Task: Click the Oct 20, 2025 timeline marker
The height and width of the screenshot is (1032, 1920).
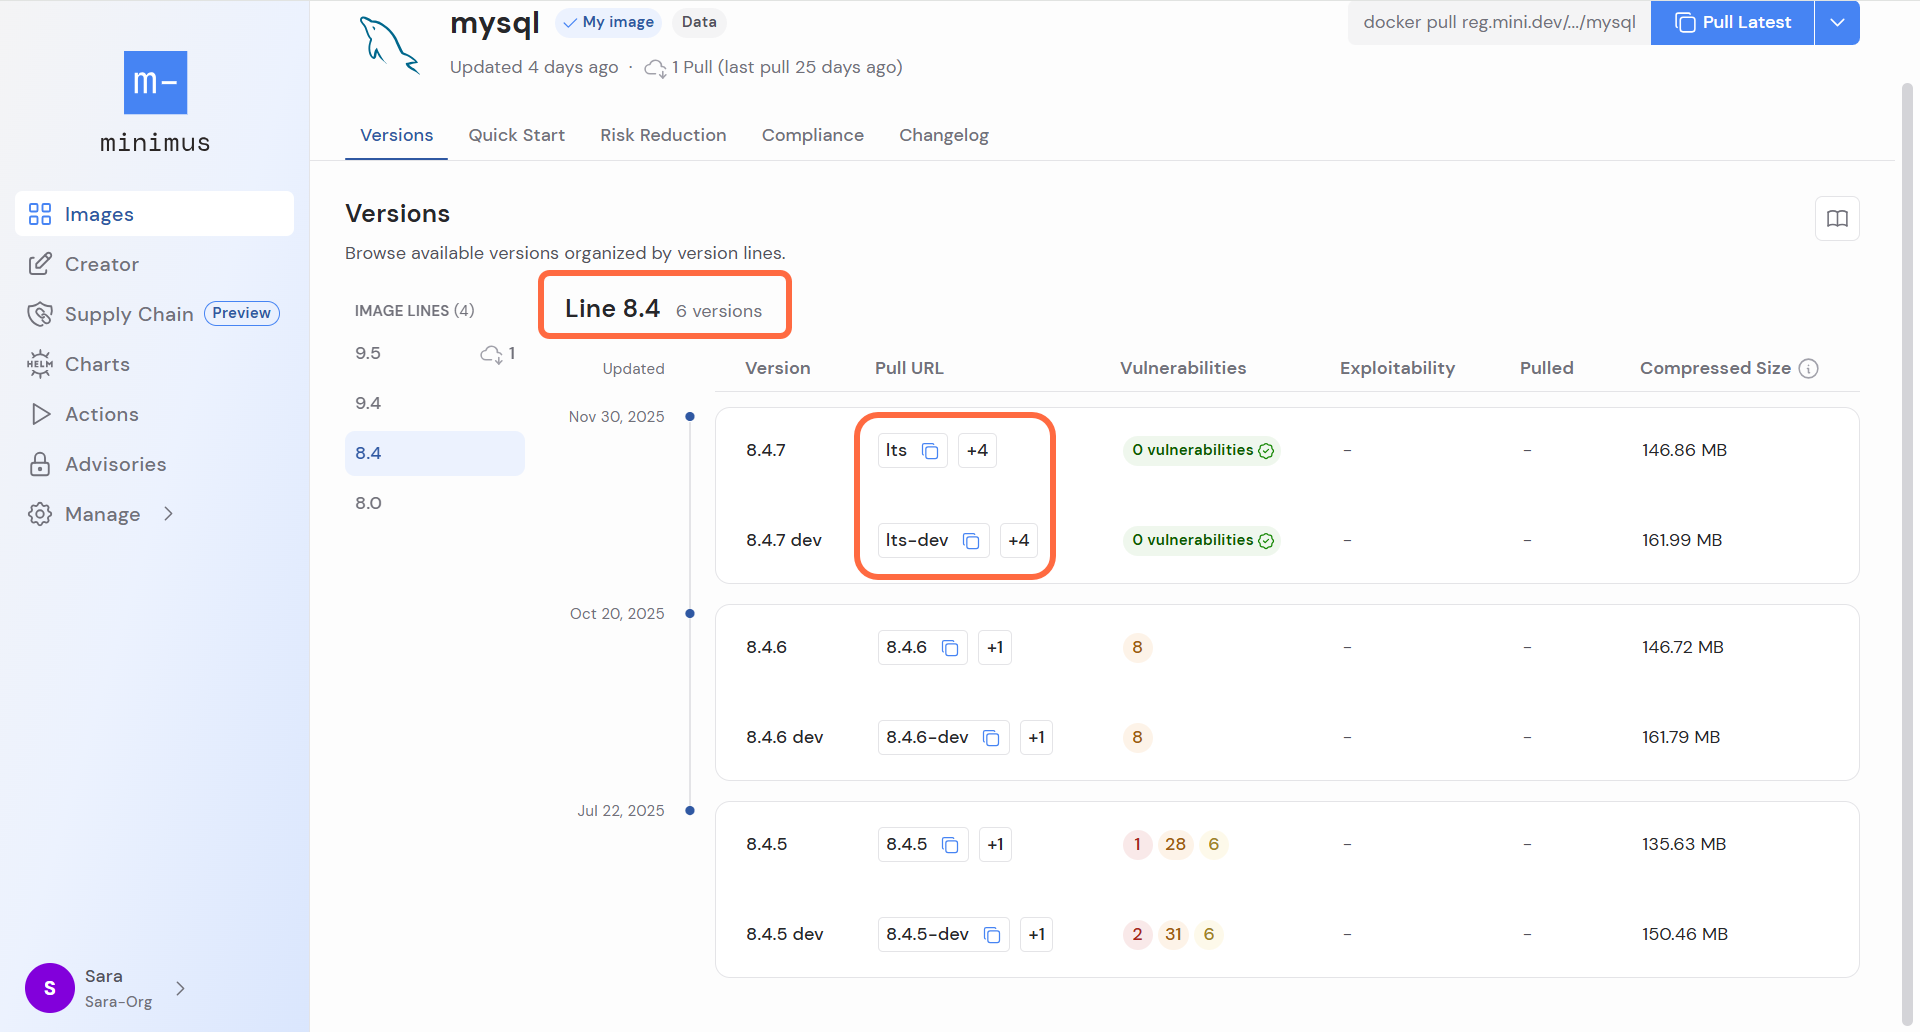Action: click(x=690, y=613)
